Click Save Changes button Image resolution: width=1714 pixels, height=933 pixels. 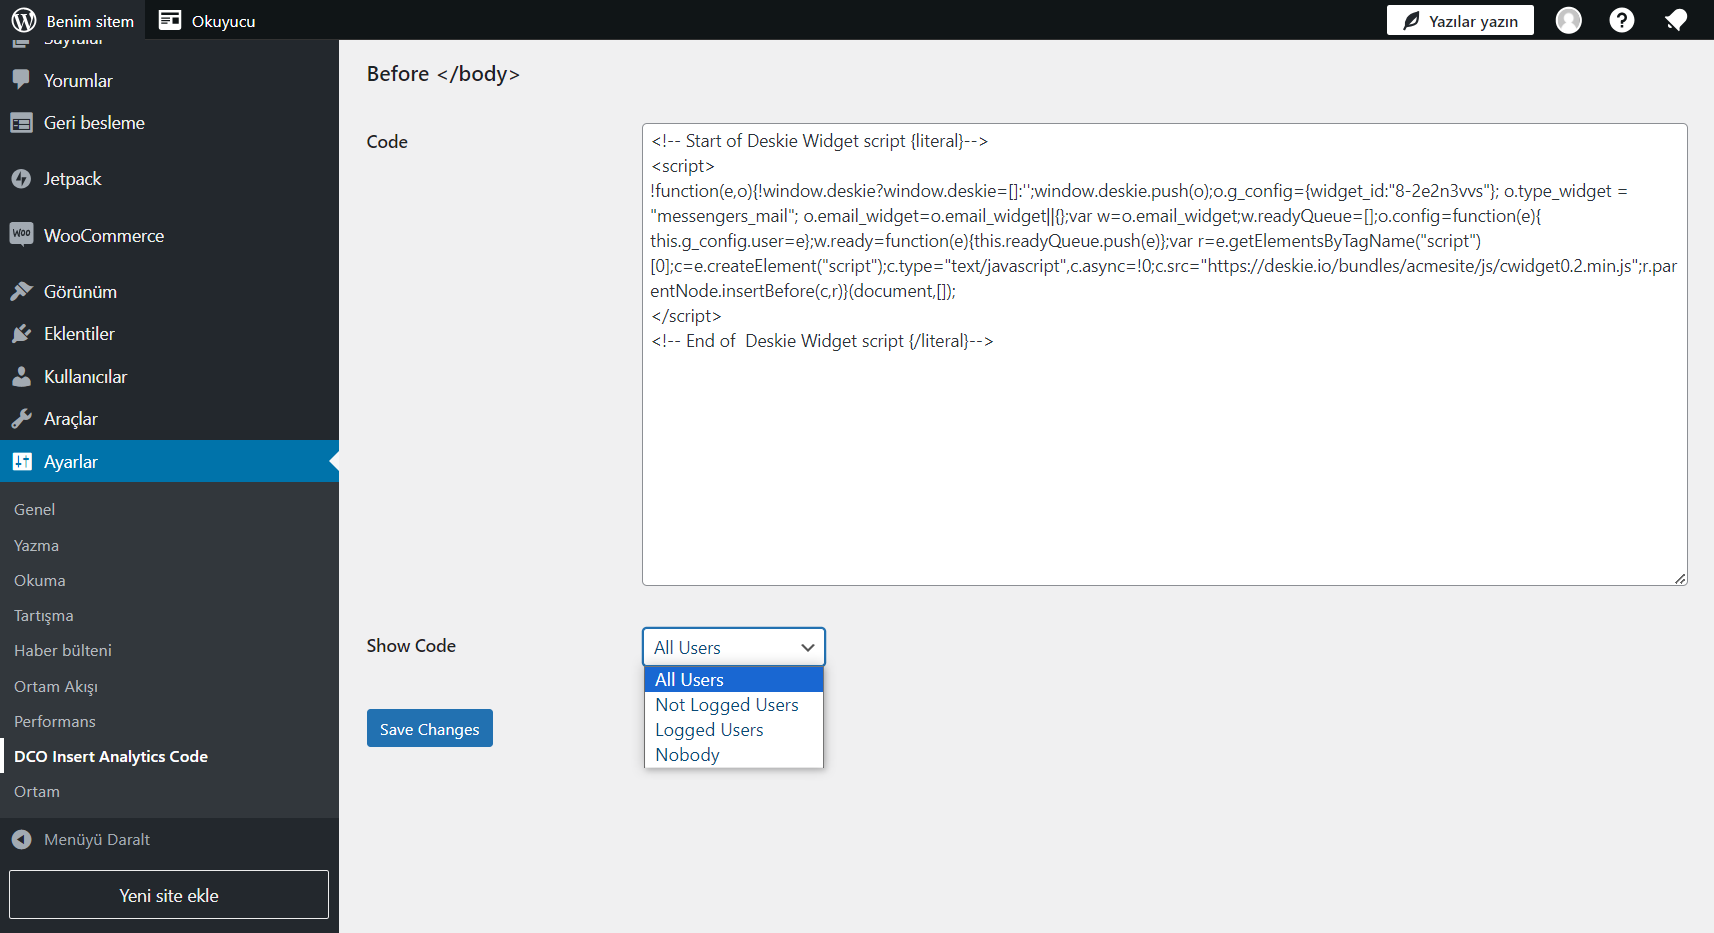[430, 728]
